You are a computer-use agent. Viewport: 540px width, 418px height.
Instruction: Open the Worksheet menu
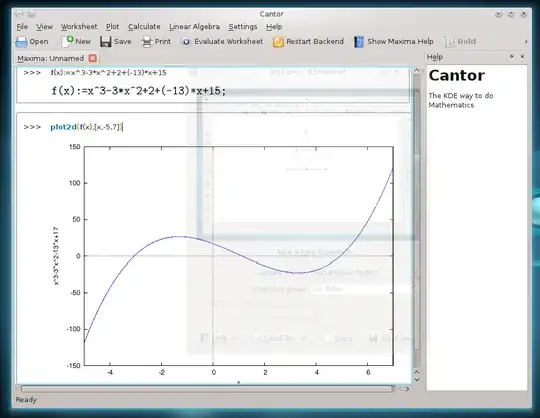pyautogui.click(x=79, y=27)
